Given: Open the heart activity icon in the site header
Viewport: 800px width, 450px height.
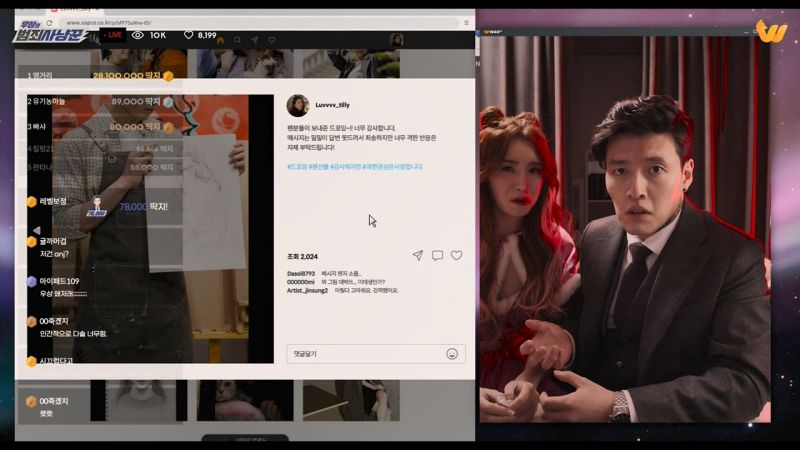Looking at the screenshot, I should [272, 40].
